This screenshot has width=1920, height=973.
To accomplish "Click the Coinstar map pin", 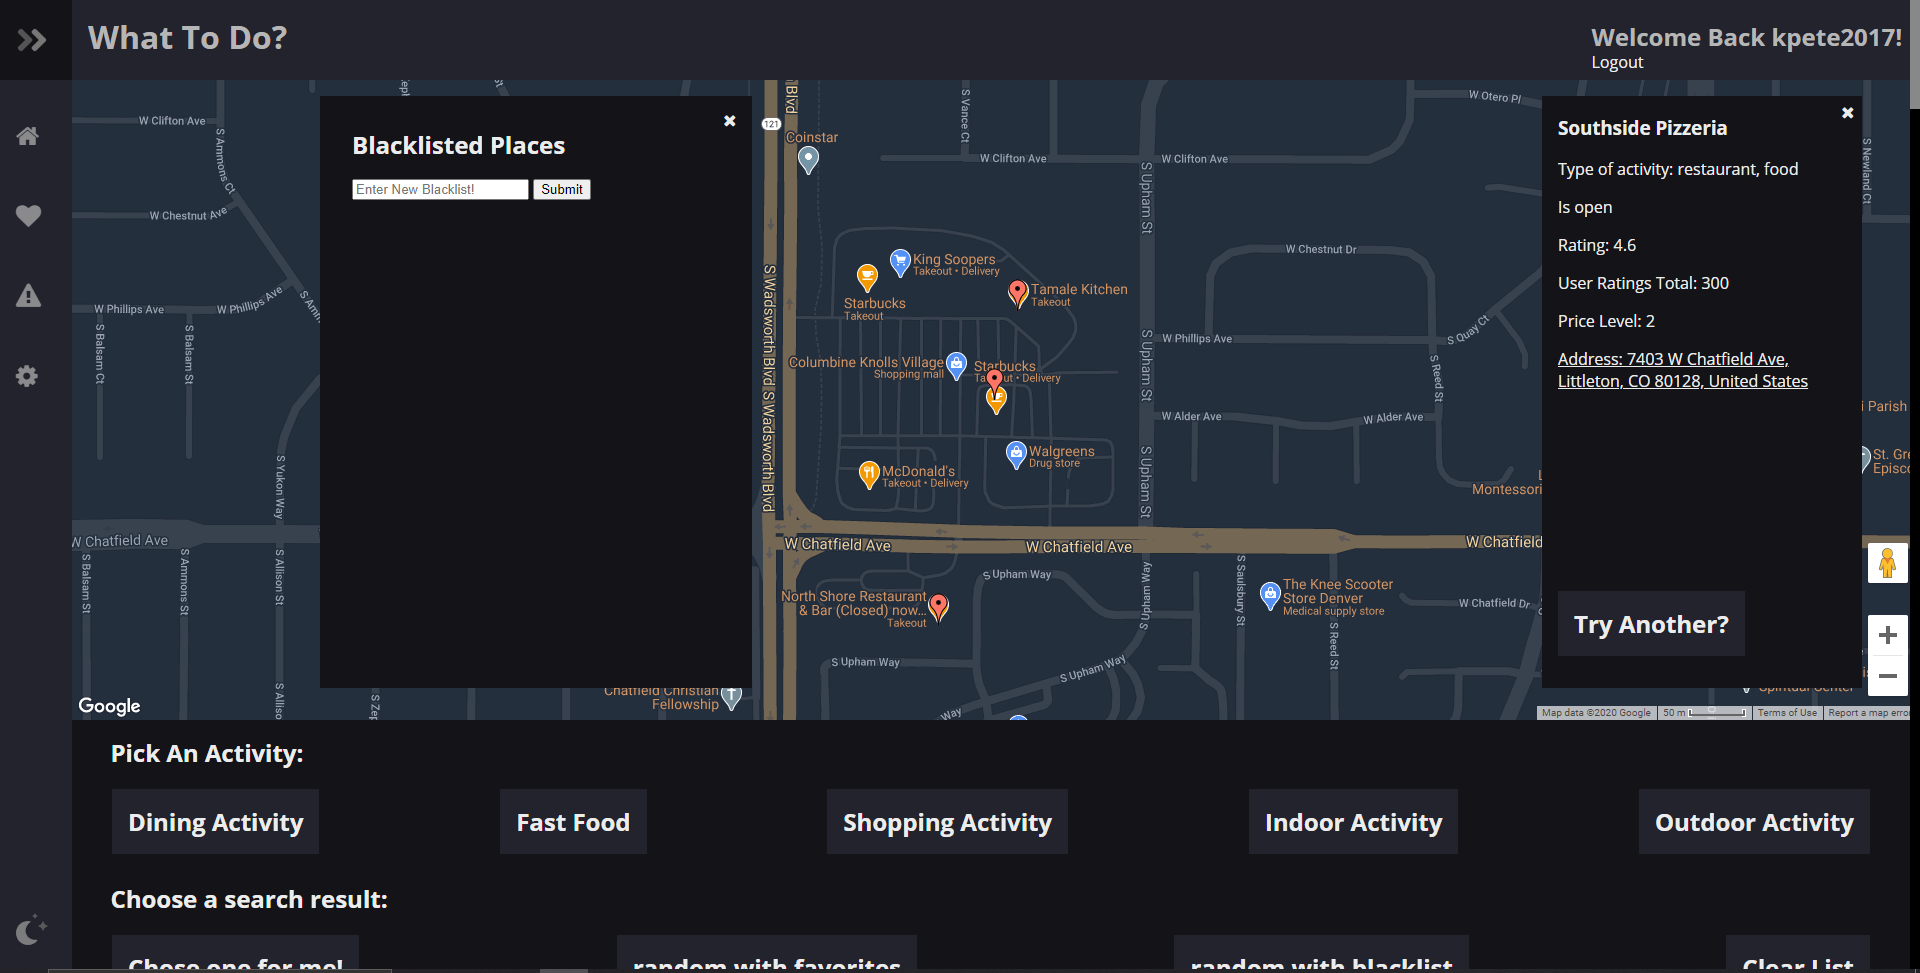I will pyautogui.click(x=809, y=159).
